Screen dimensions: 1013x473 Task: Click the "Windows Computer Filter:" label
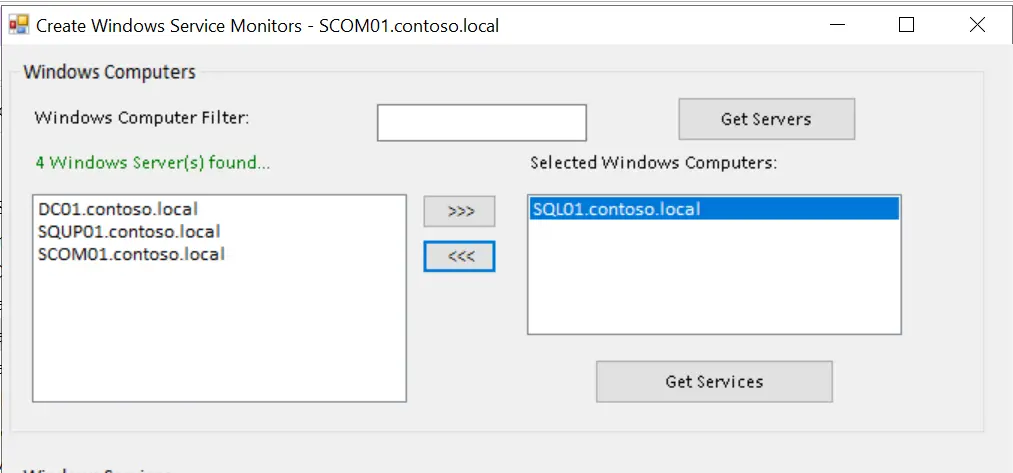[141, 118]
